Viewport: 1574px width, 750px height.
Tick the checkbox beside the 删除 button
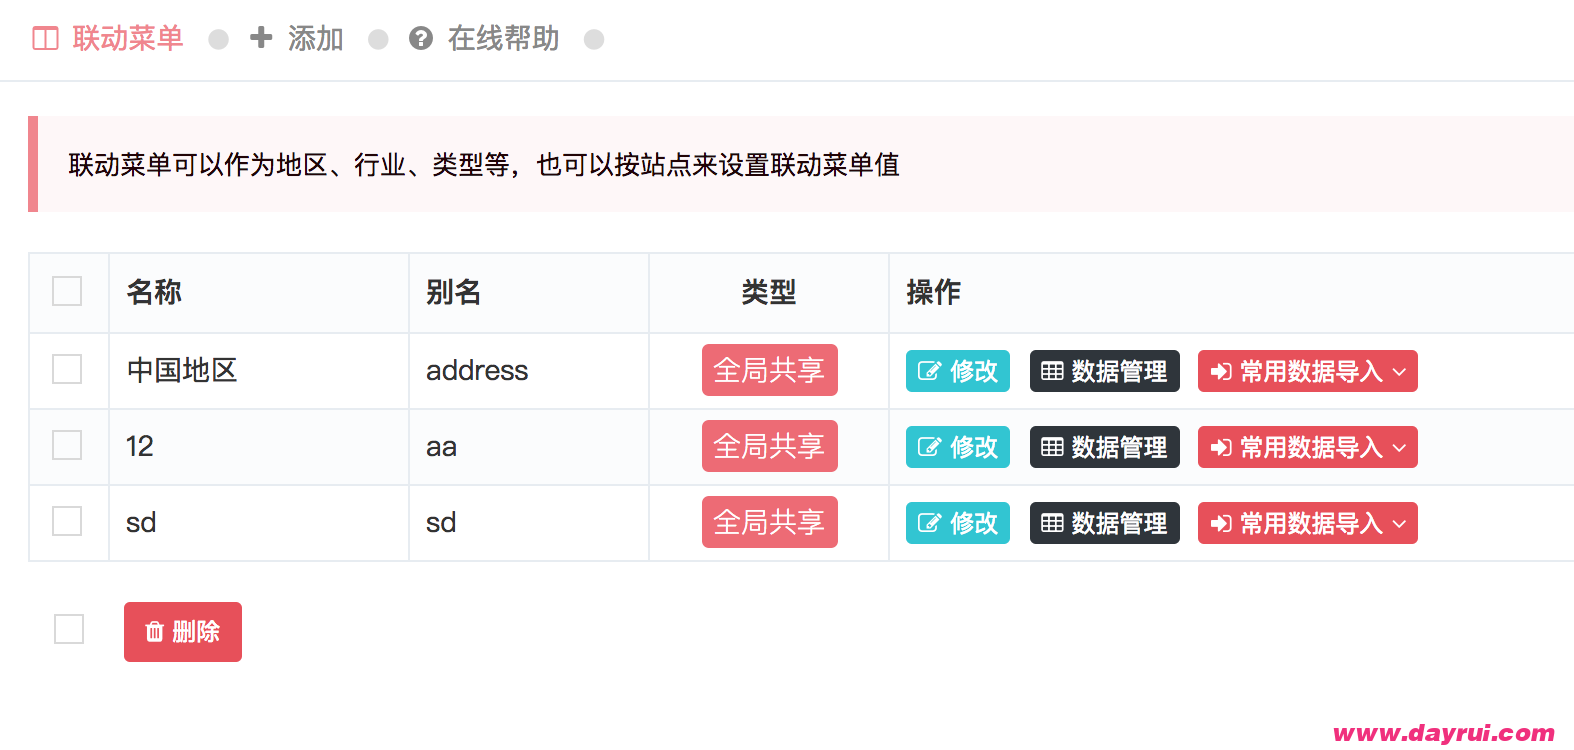click(x=69, y=629)
